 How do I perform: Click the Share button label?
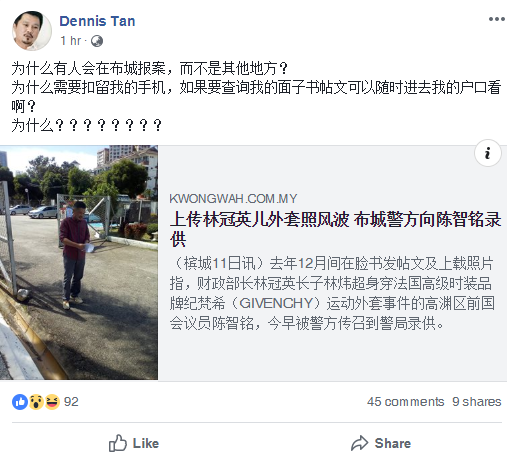pos(393,443)
